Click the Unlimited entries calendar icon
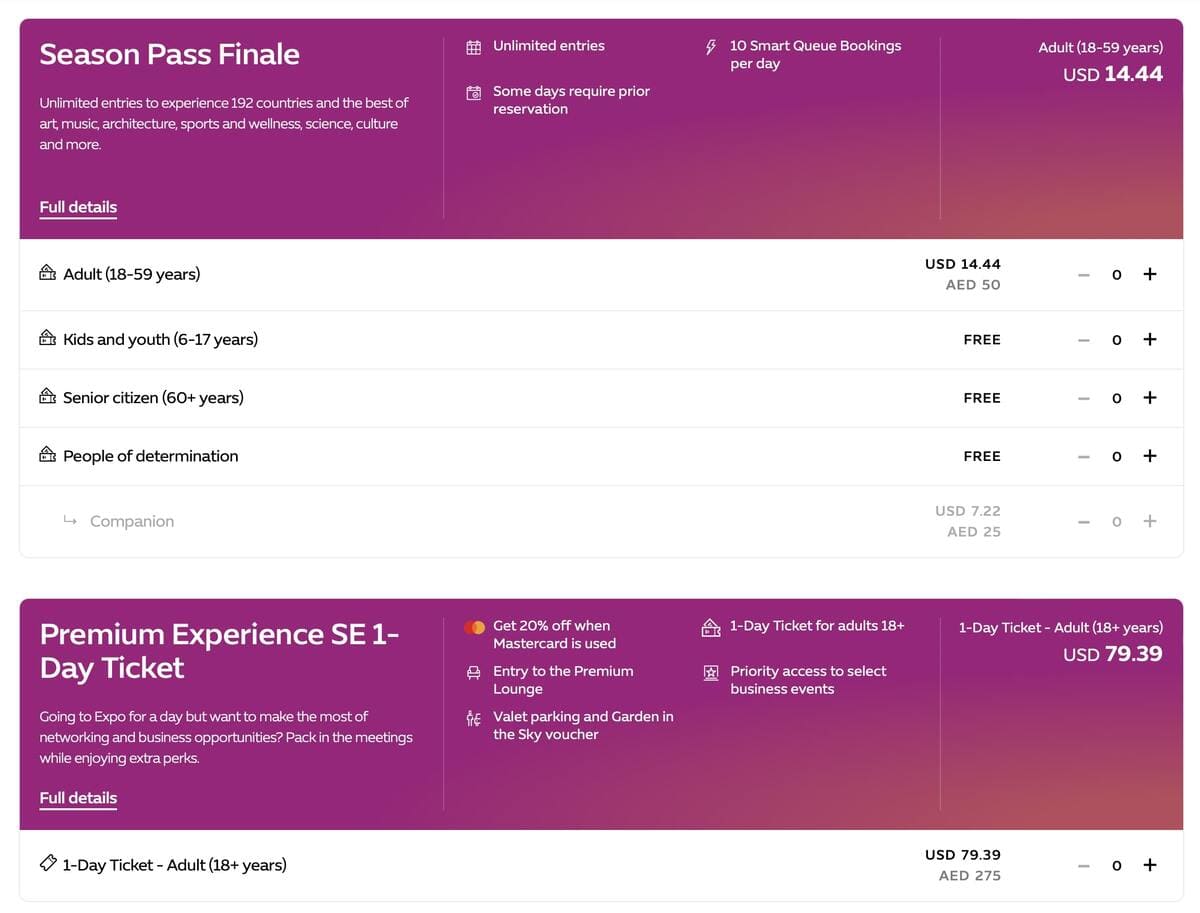 click(x=474, y=47)
